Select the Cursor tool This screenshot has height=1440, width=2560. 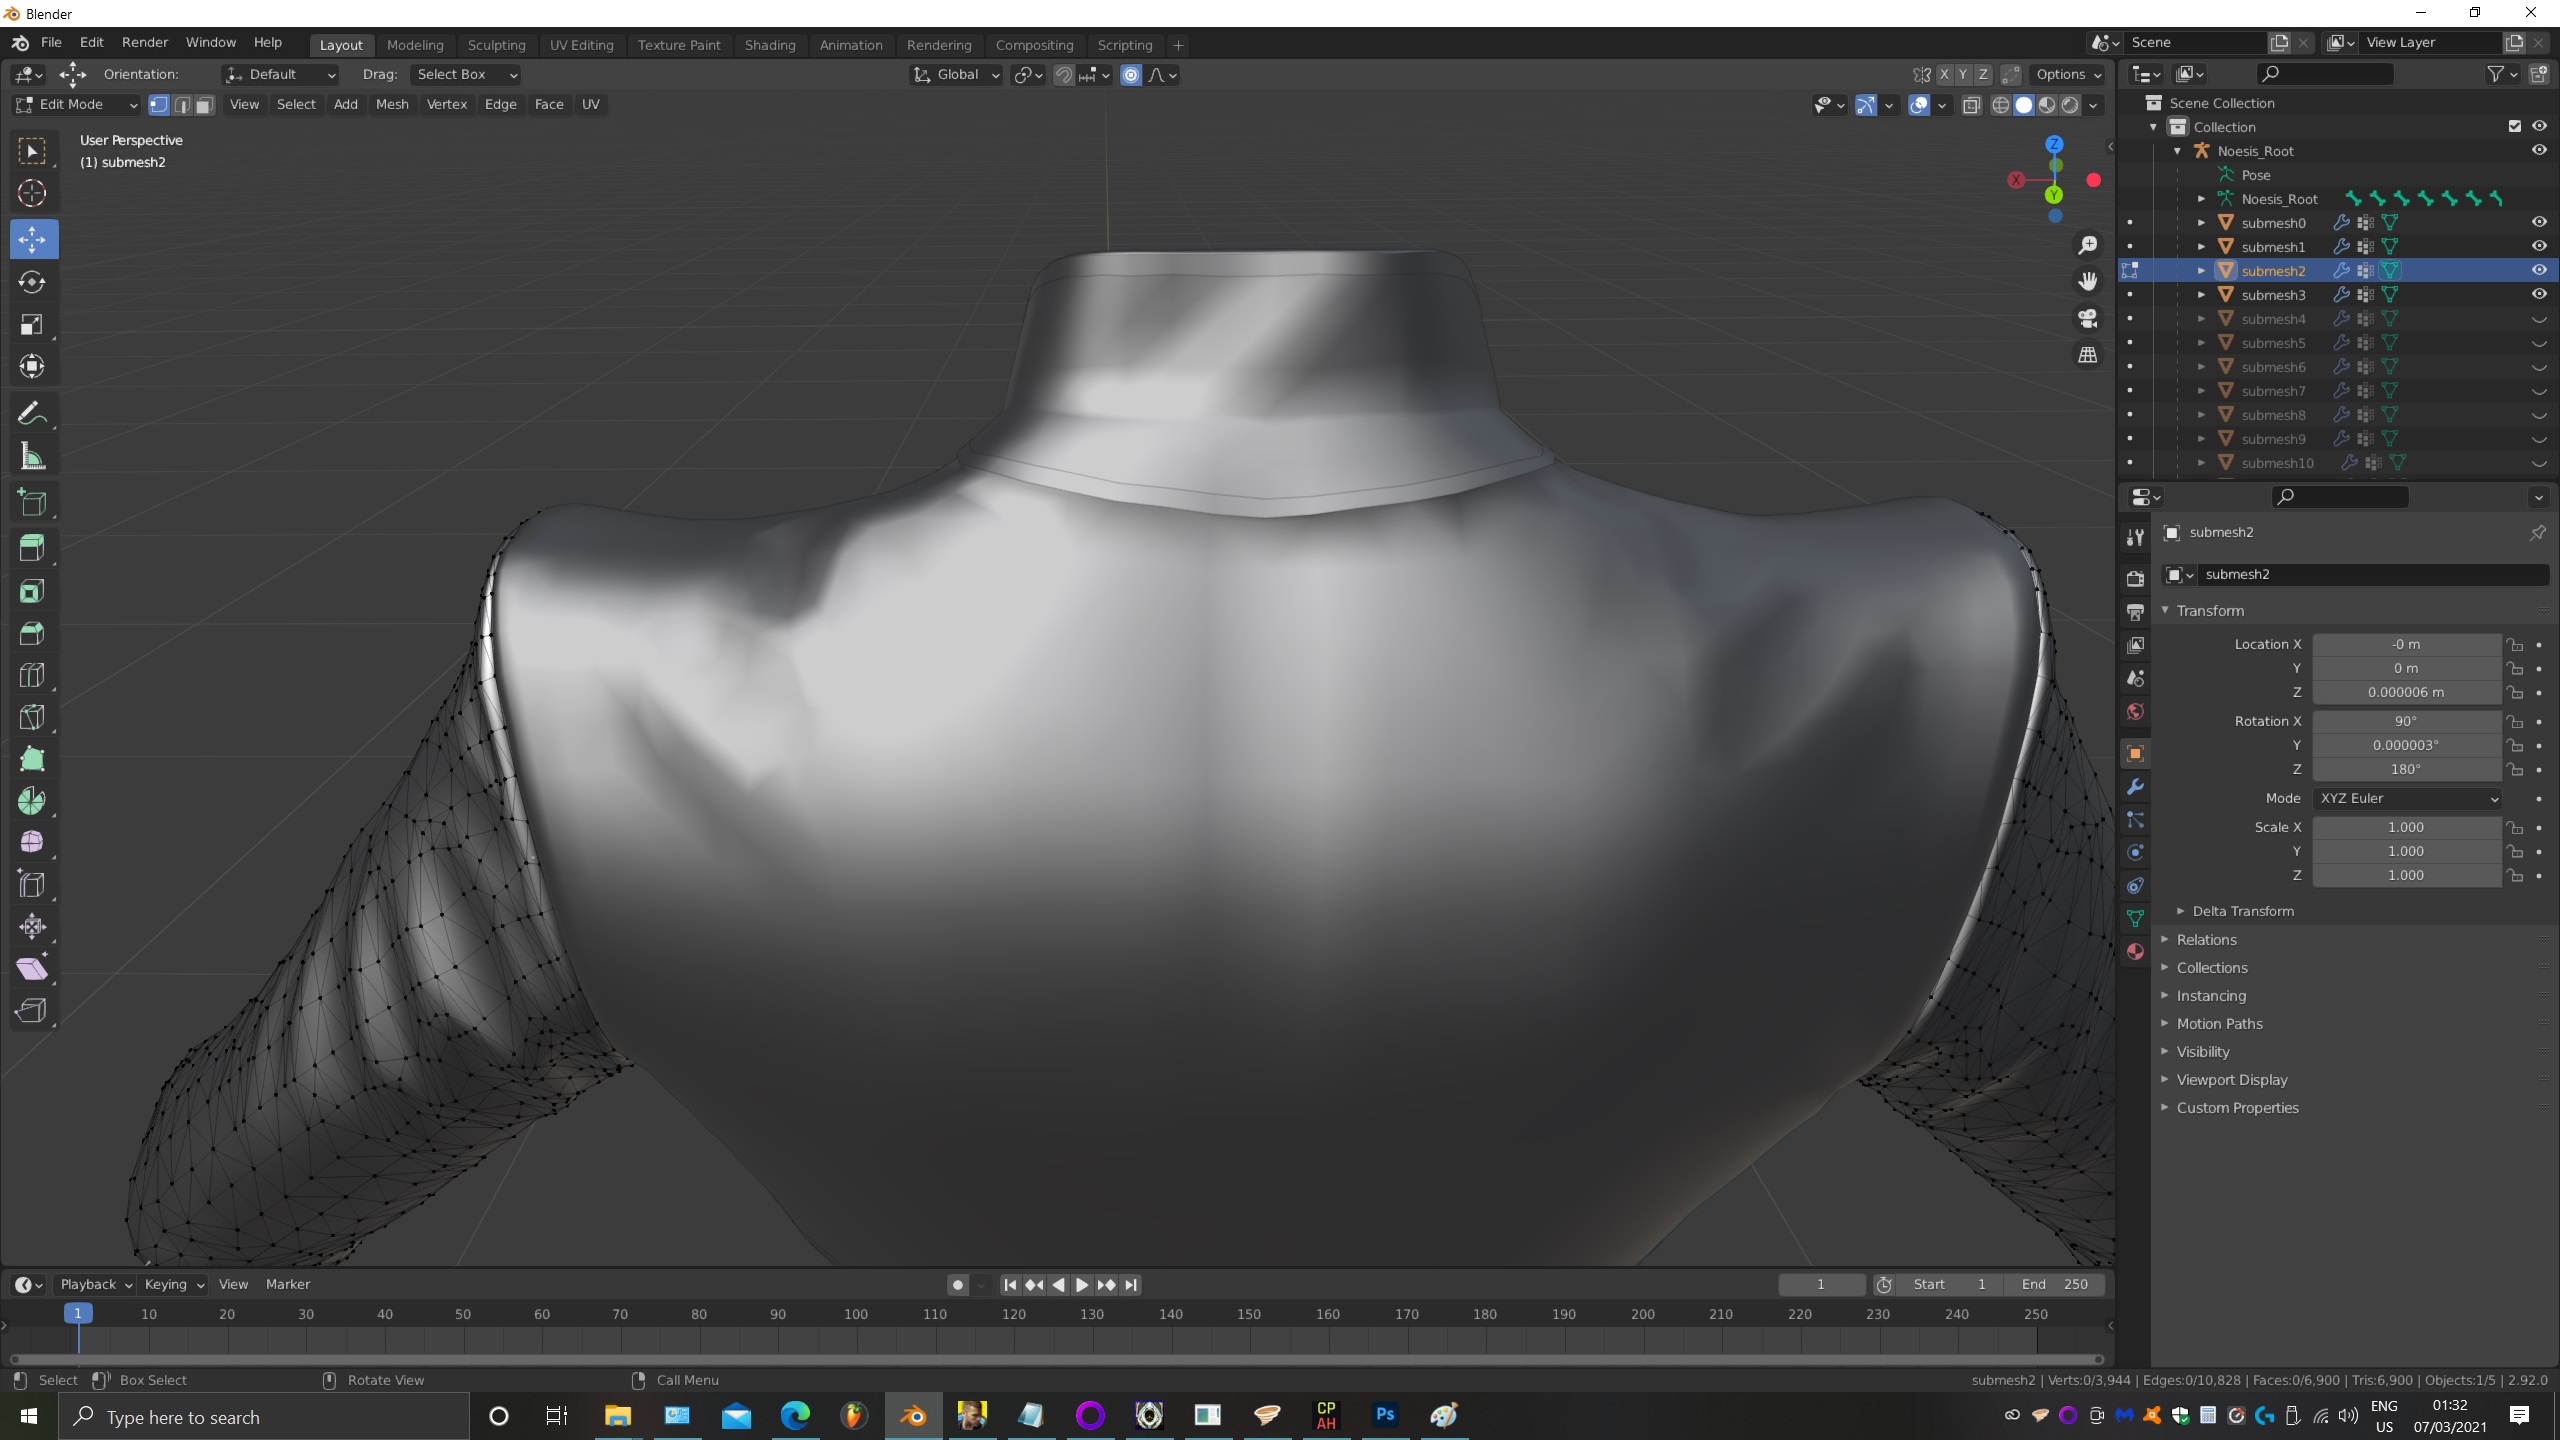pos(32,193)
